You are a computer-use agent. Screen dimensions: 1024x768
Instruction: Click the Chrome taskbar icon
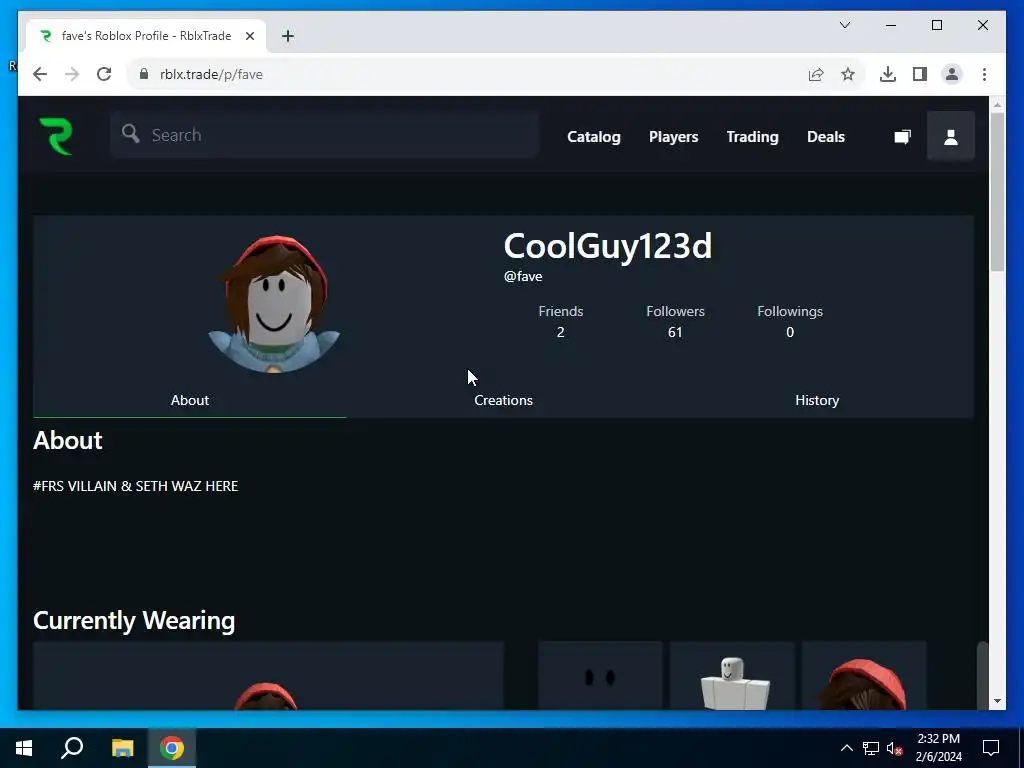pos(172,748)
